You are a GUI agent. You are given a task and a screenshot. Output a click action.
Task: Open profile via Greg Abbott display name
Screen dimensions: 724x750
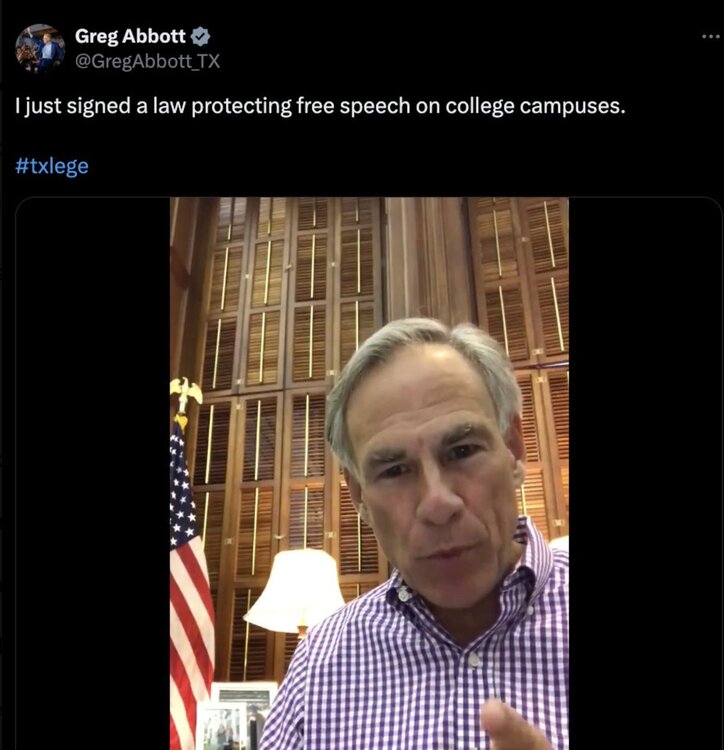click(x=130, y=37)
